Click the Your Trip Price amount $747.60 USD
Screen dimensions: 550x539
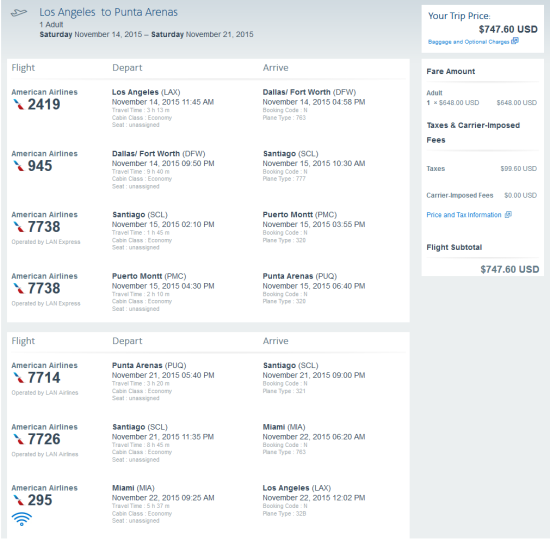(x=508, y=29)
